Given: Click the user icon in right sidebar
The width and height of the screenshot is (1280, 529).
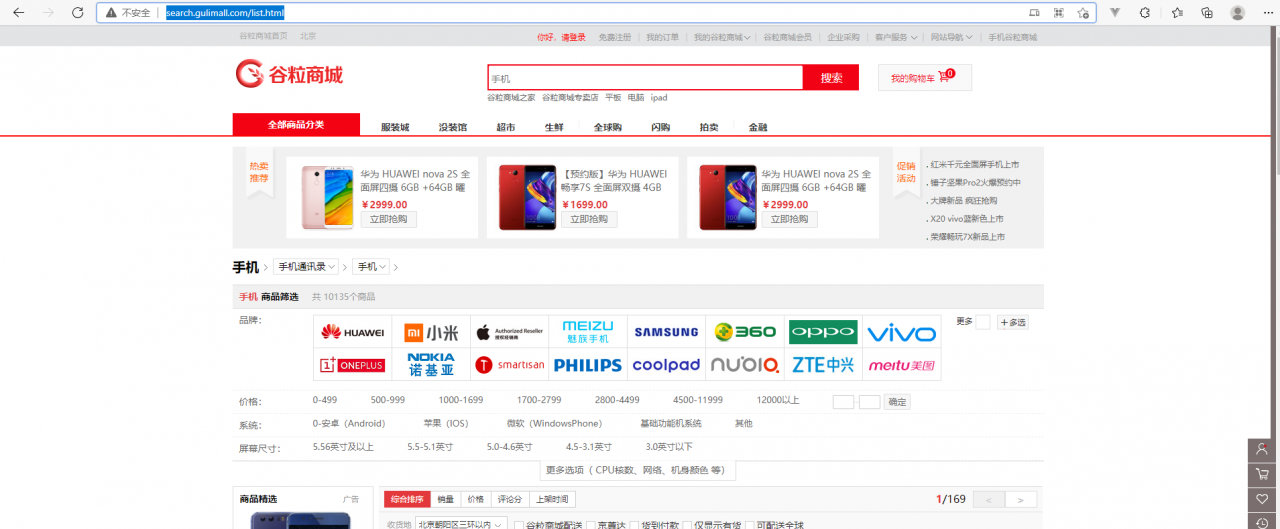Looking at the screenshot, I should [1263, 449].
